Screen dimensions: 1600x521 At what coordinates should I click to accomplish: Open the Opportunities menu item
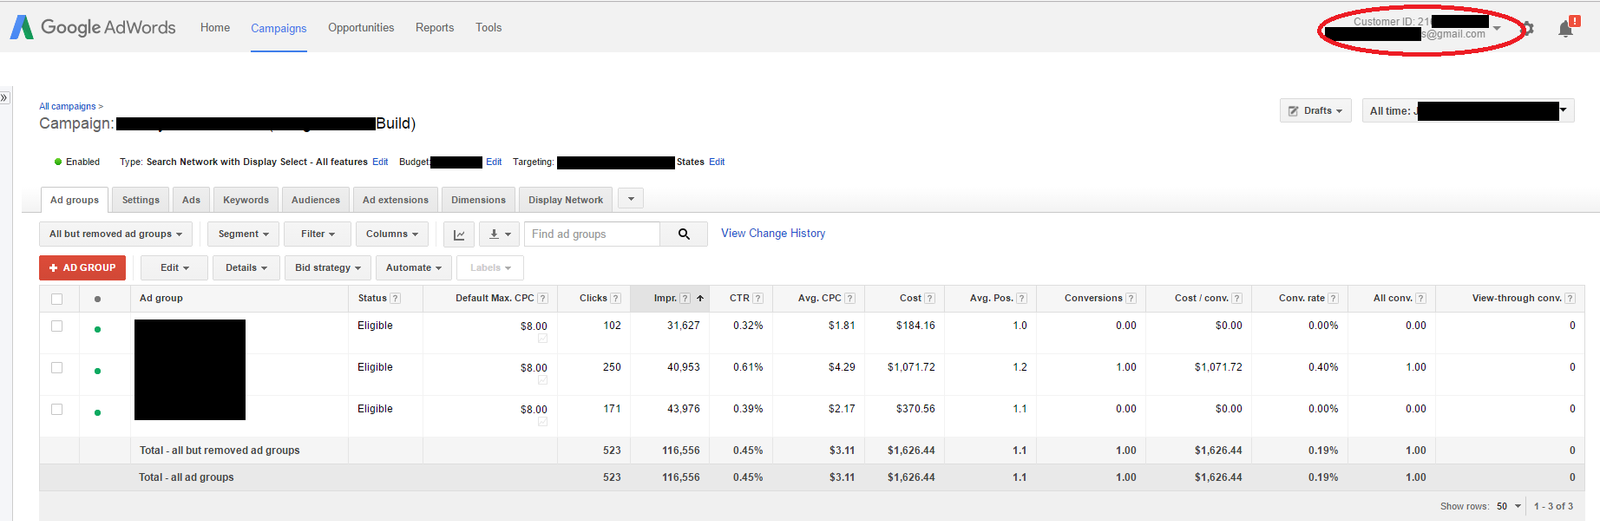pos(361,28)
